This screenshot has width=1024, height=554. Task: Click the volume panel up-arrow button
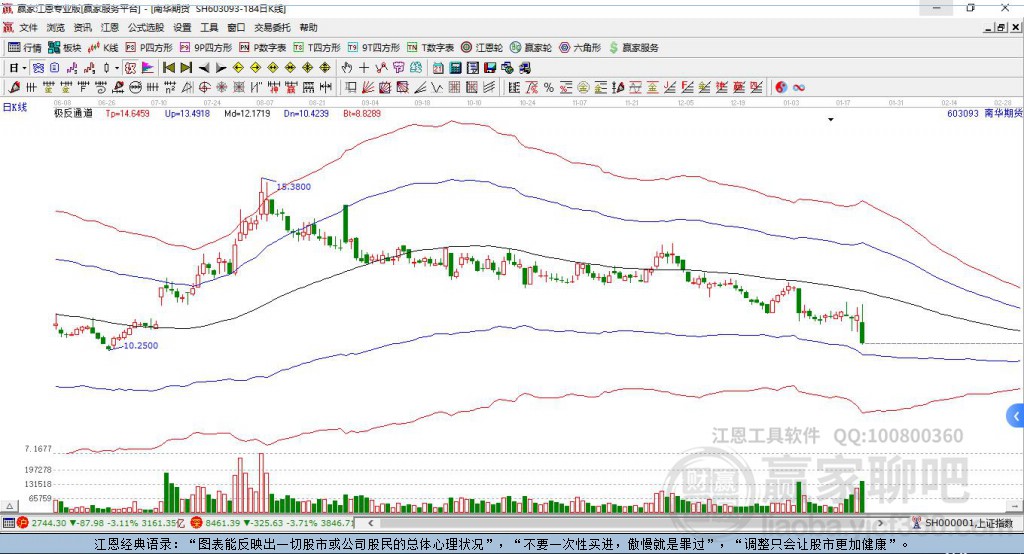[x=9, y=506]
